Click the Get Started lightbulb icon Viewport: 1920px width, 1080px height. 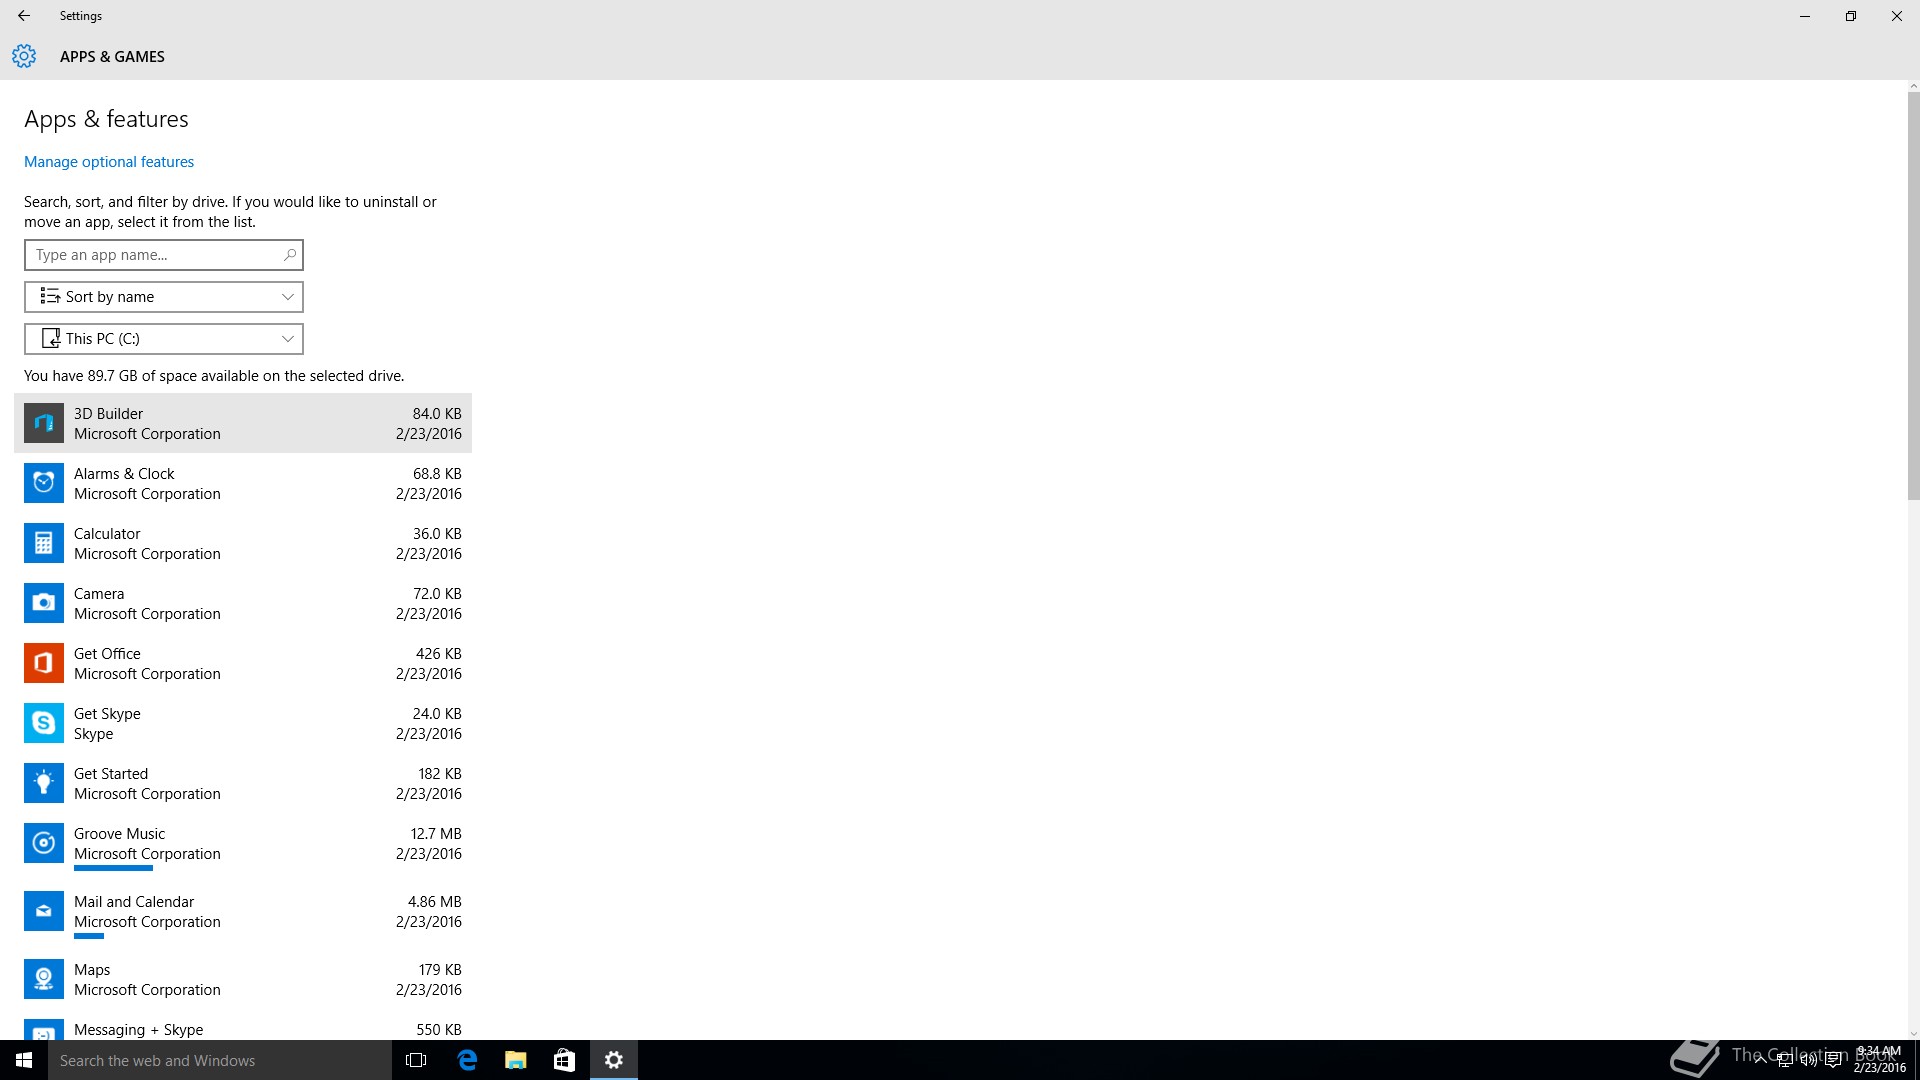[x=44, y=783]
